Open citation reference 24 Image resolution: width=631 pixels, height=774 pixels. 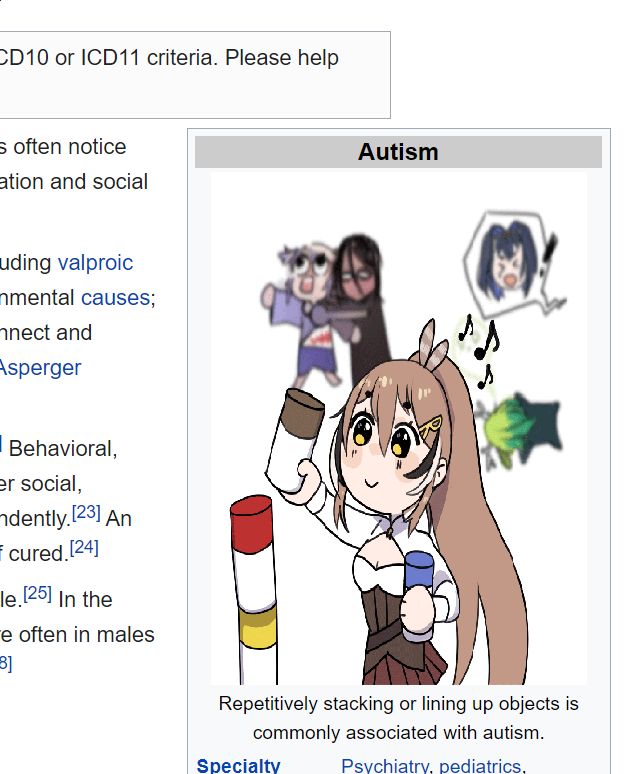84,548
